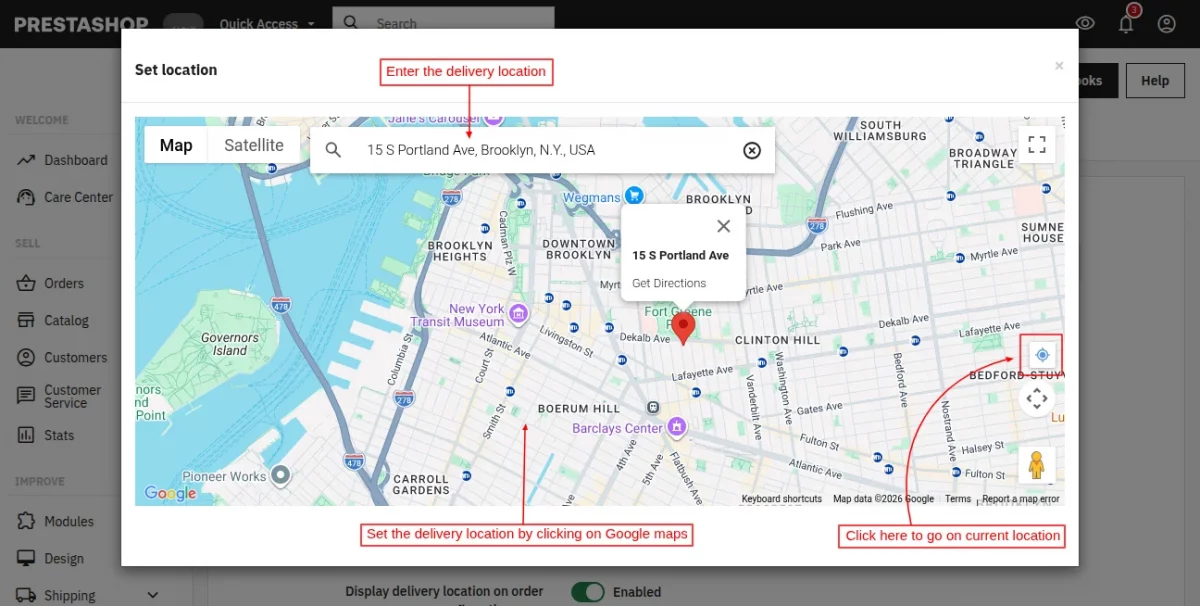Click the Orders basket icon
Image resolution: width=1200 pixels, height=606 pixels.
point(26,283)
